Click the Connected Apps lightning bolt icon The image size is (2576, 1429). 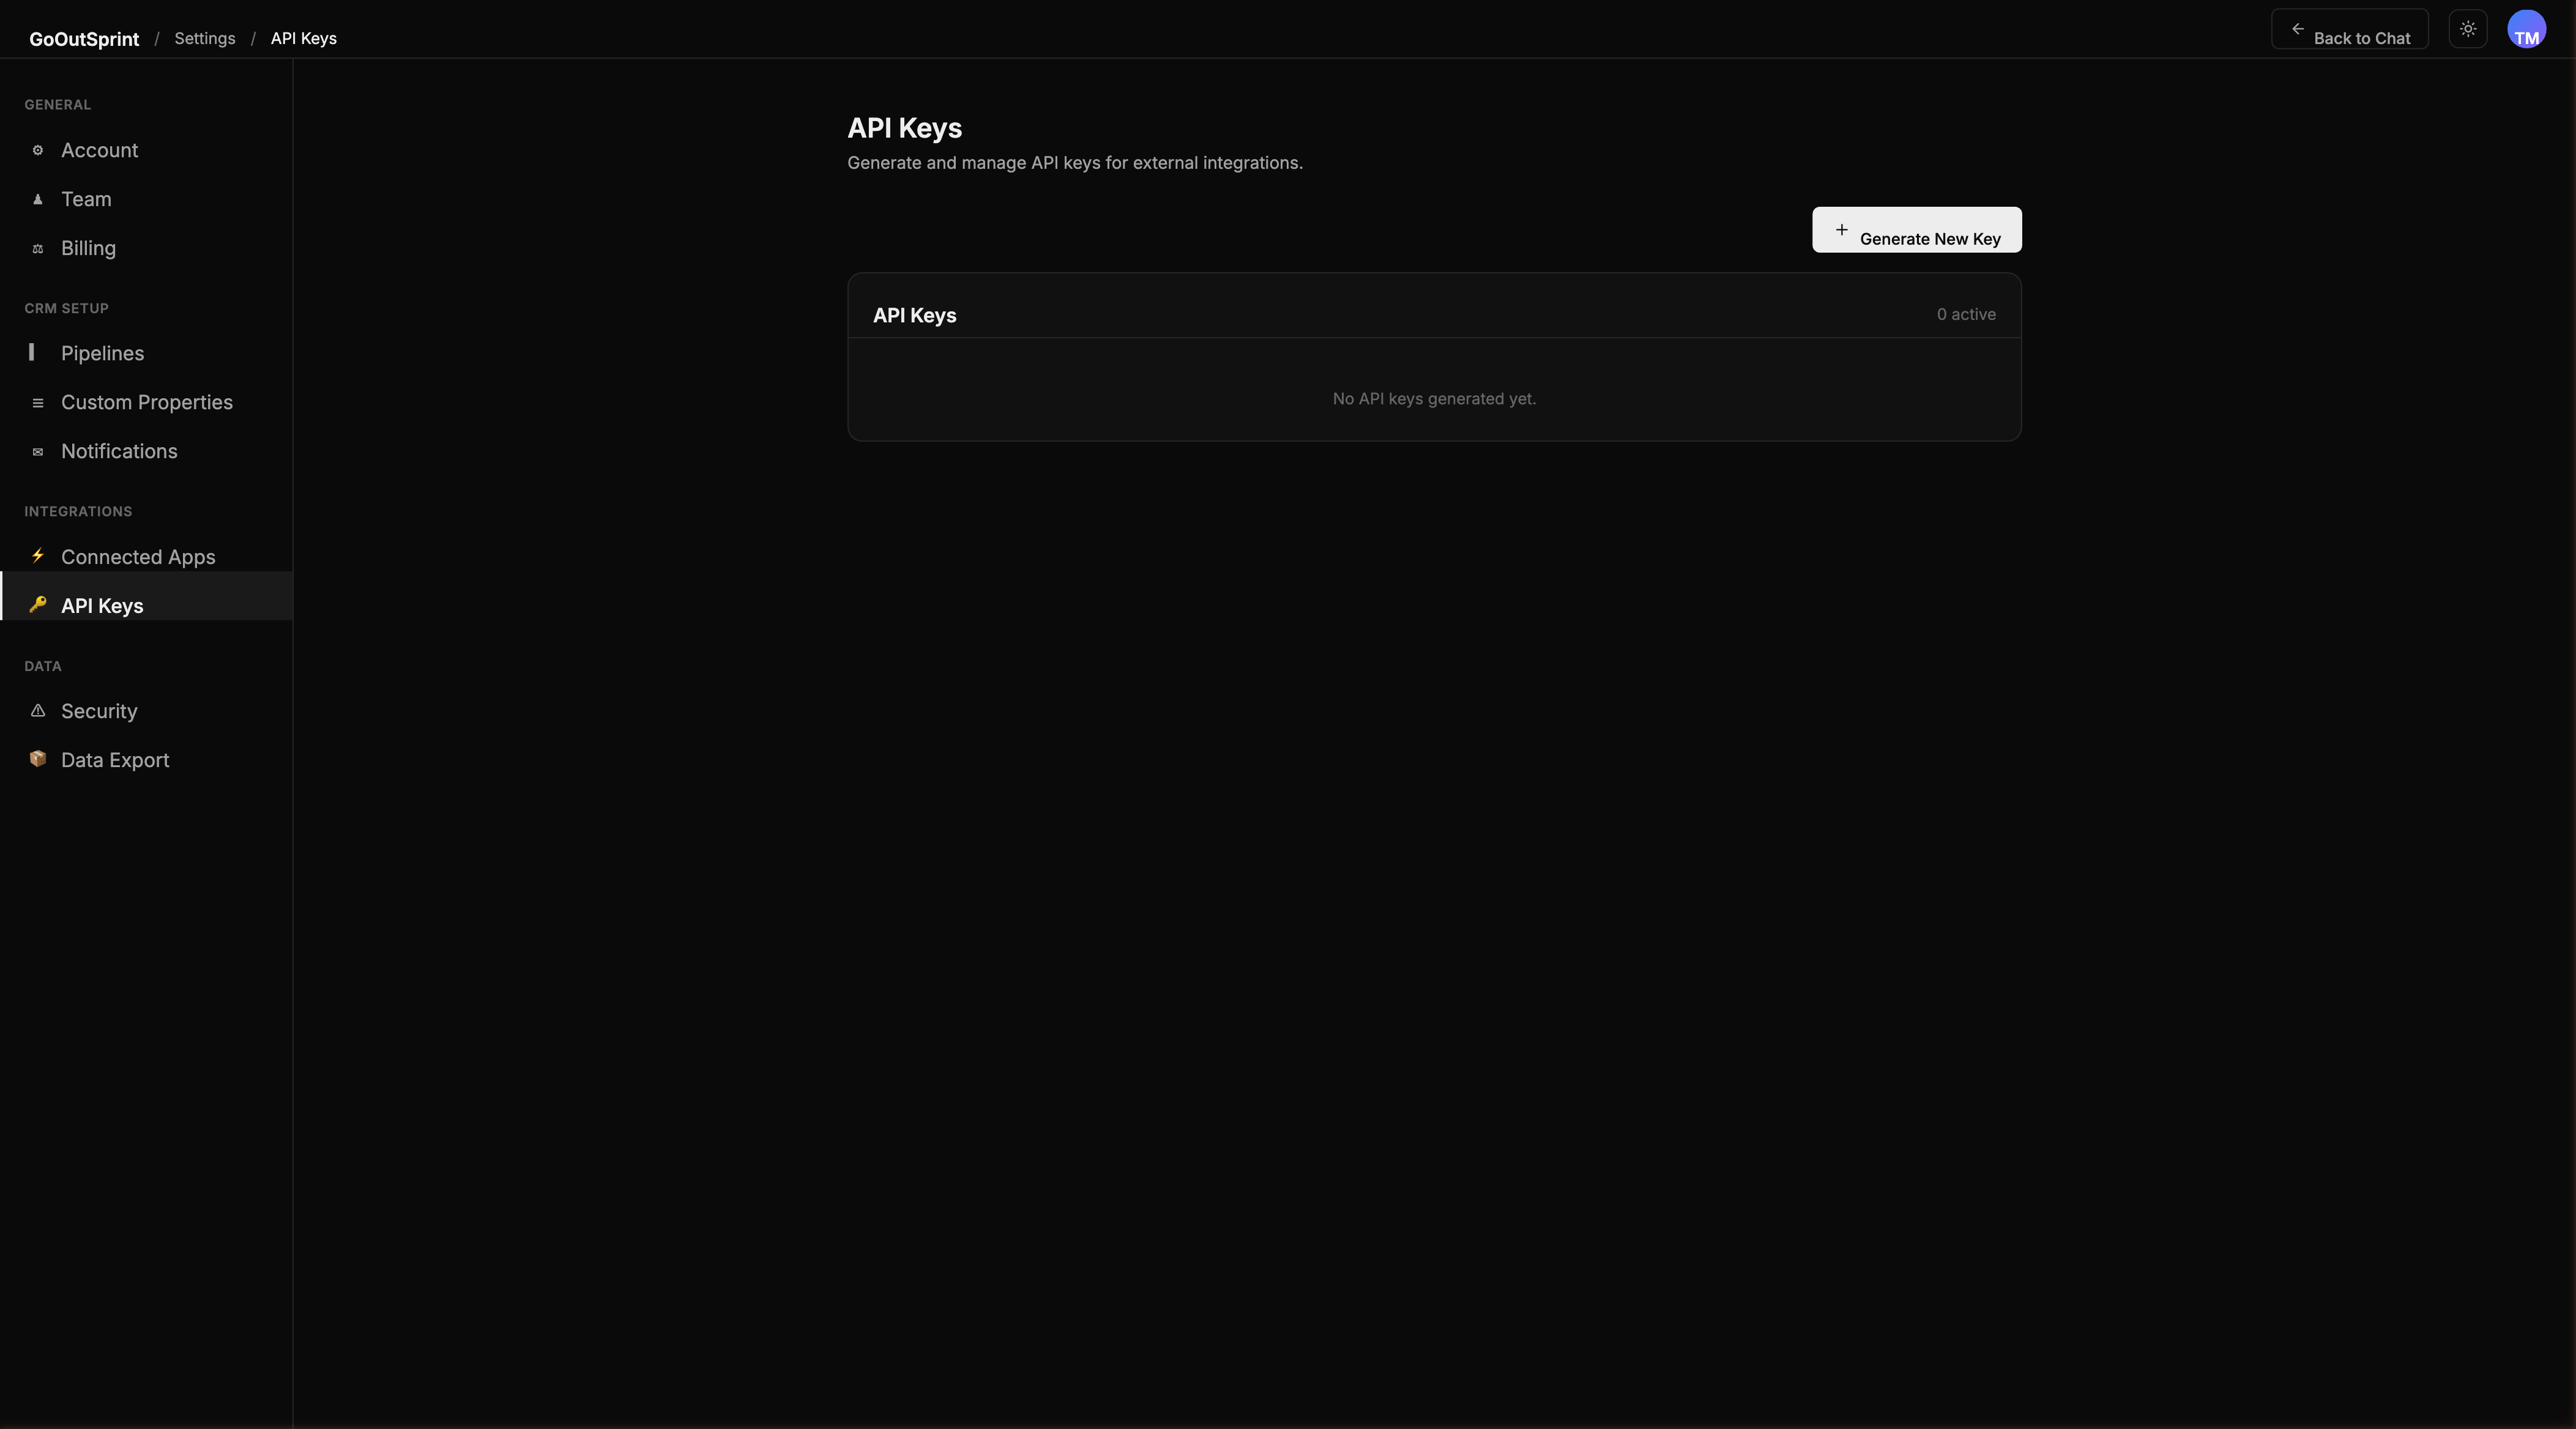(x=38, y=556)
